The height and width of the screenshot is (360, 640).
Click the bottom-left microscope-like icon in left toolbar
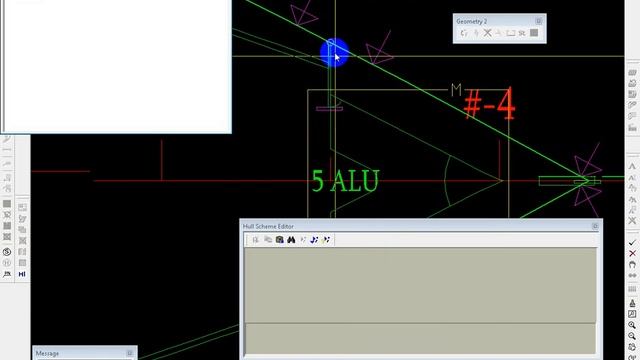7,274
